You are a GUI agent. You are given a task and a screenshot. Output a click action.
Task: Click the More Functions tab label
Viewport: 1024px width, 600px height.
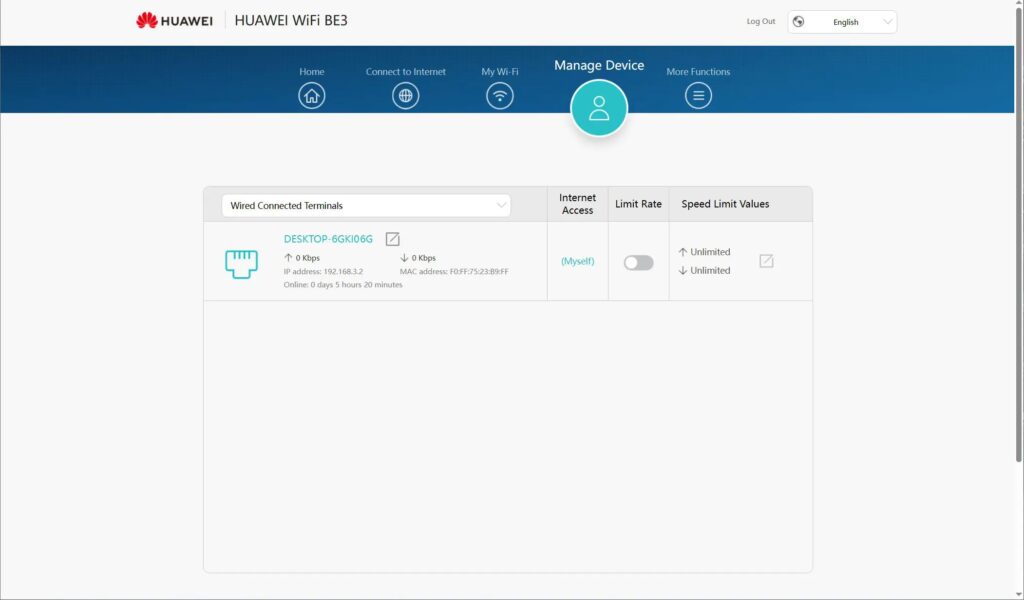point(698,72)
